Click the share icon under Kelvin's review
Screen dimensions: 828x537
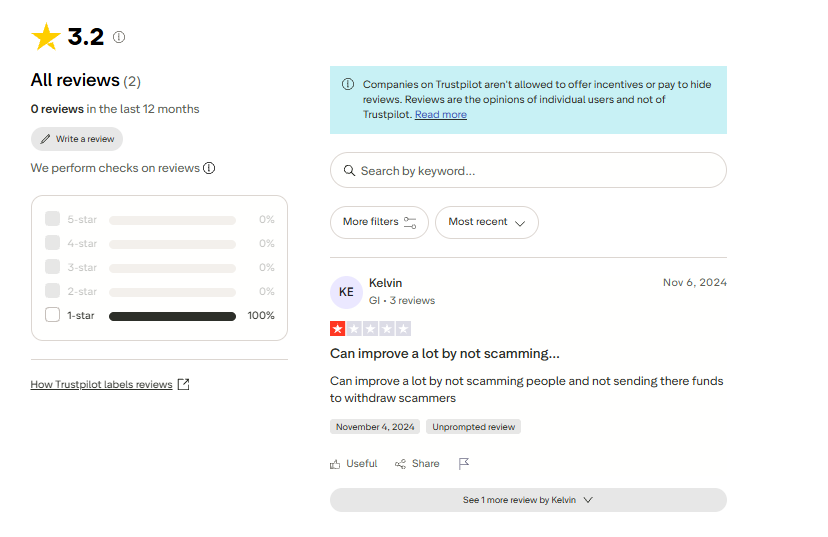click(x=400, y=464)
